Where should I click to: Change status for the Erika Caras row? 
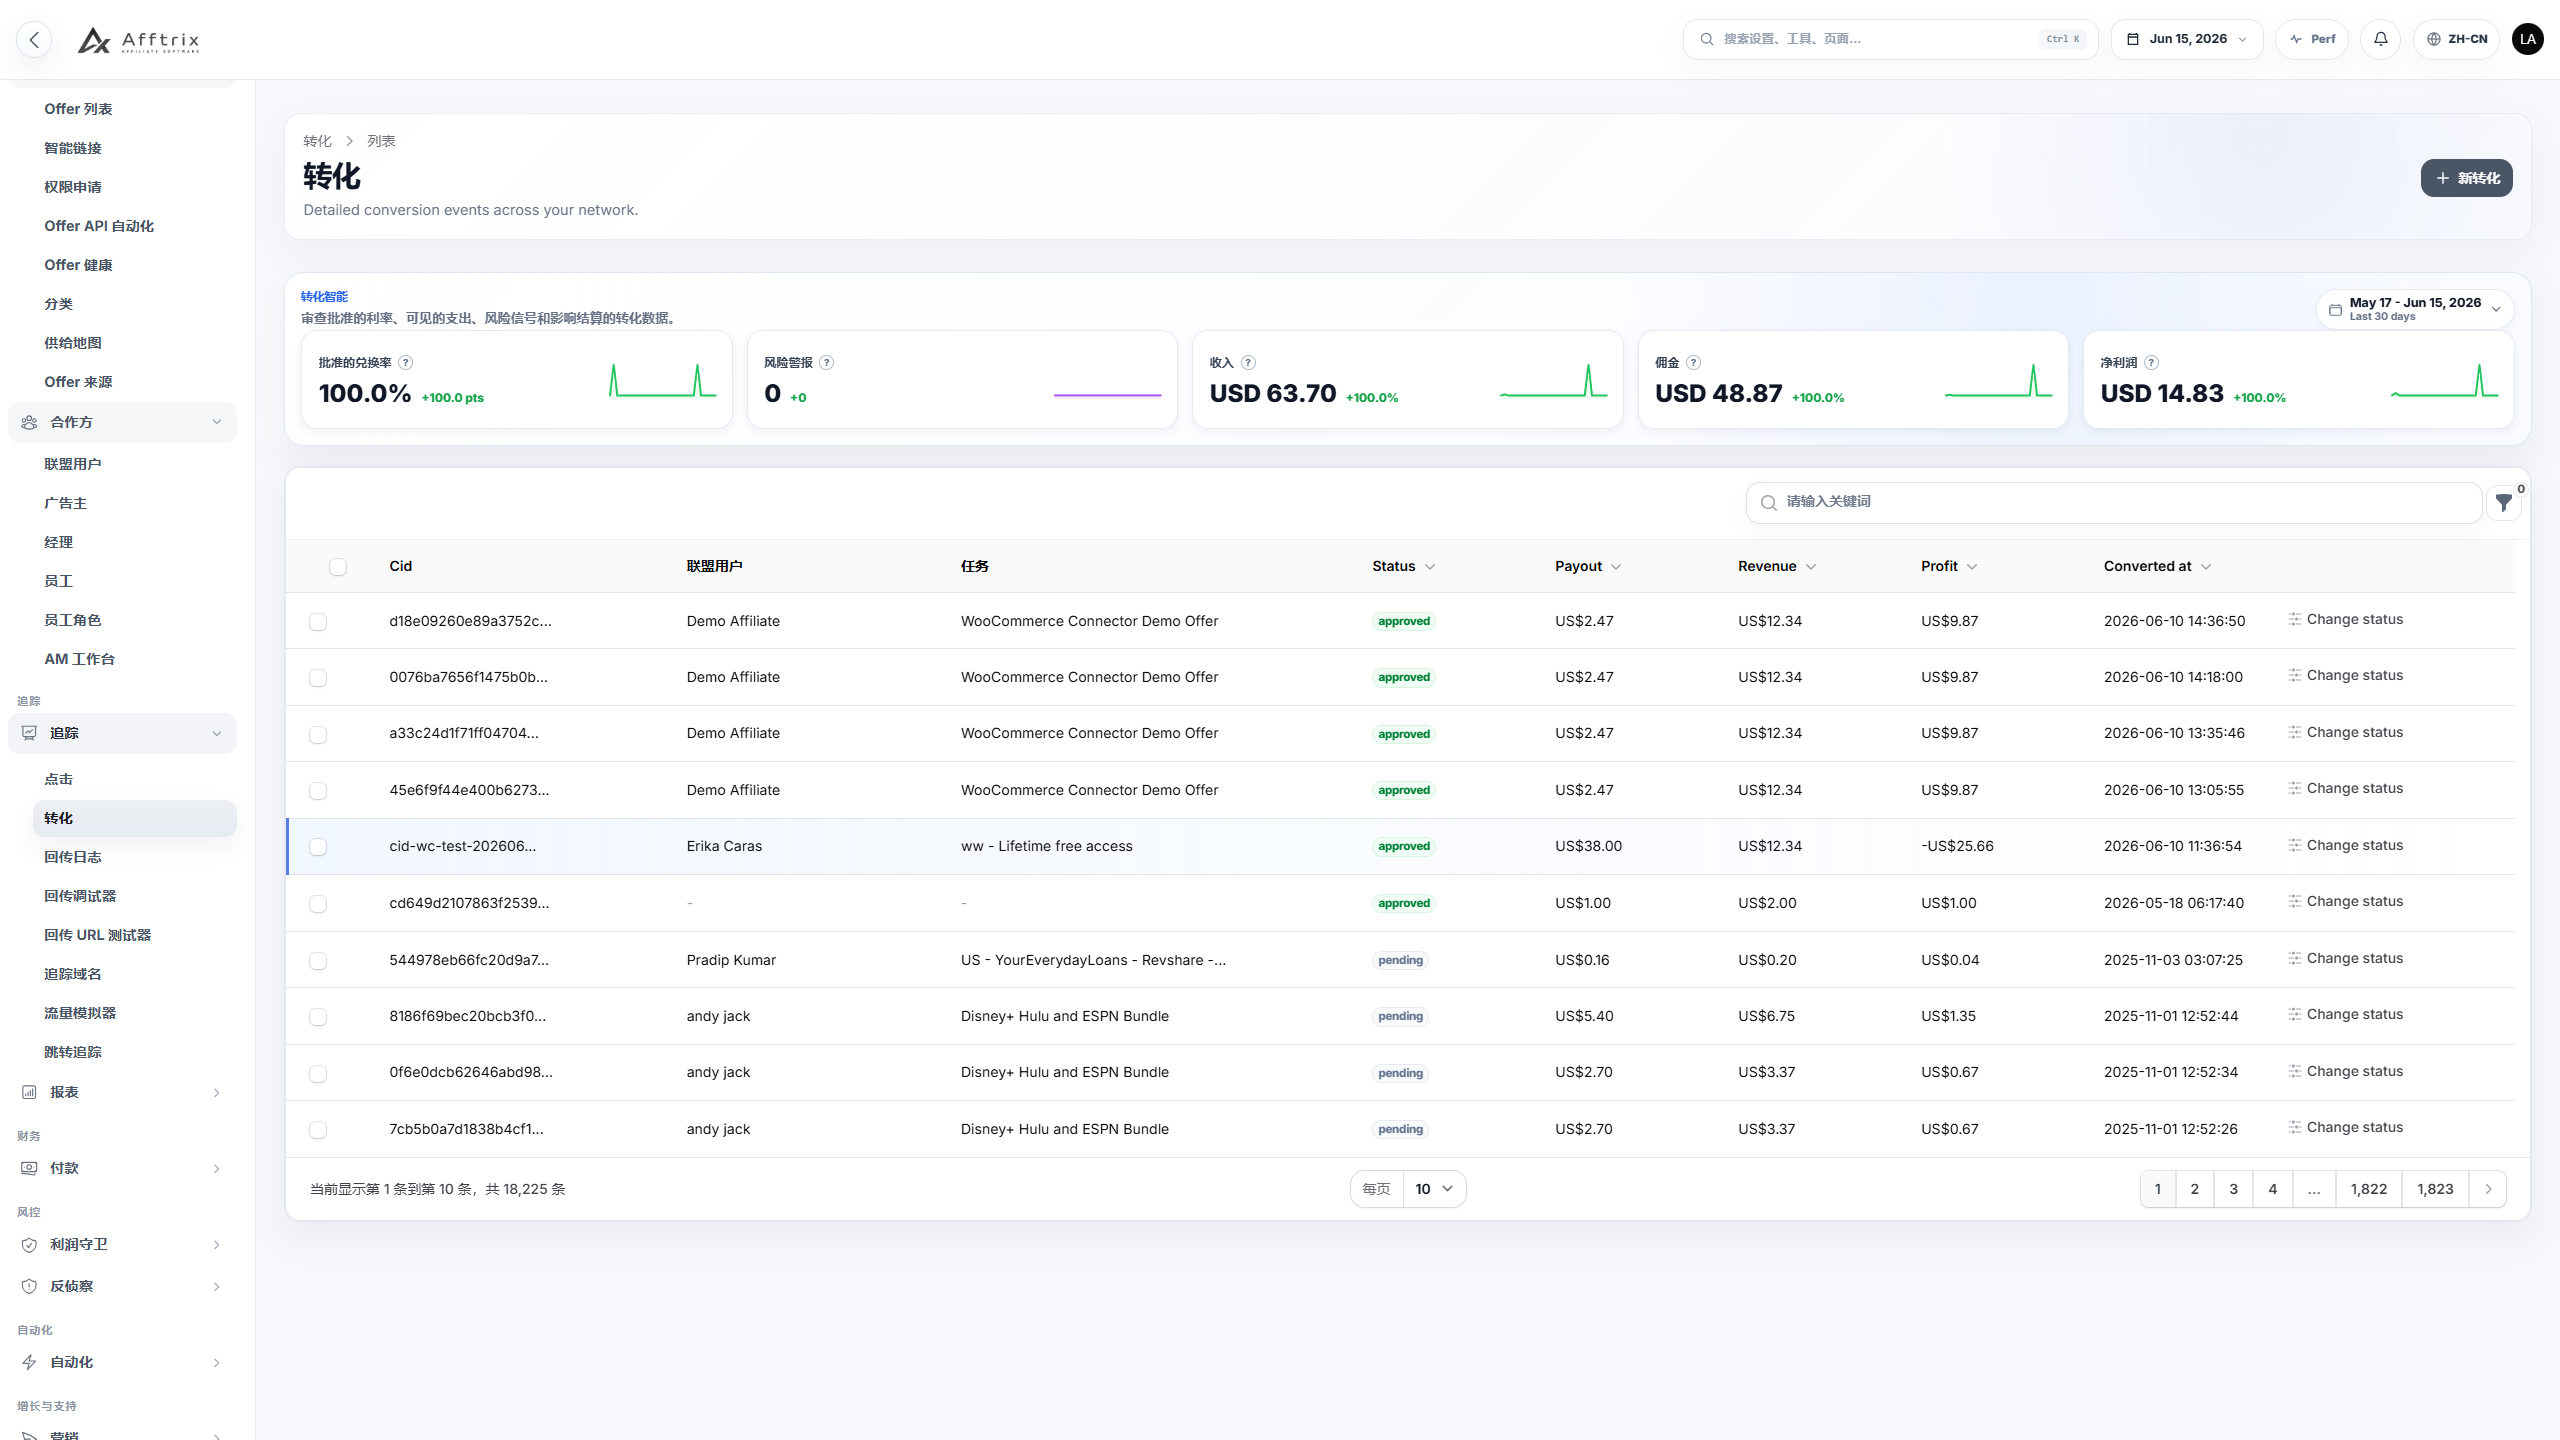click(x=2345, y=845)
